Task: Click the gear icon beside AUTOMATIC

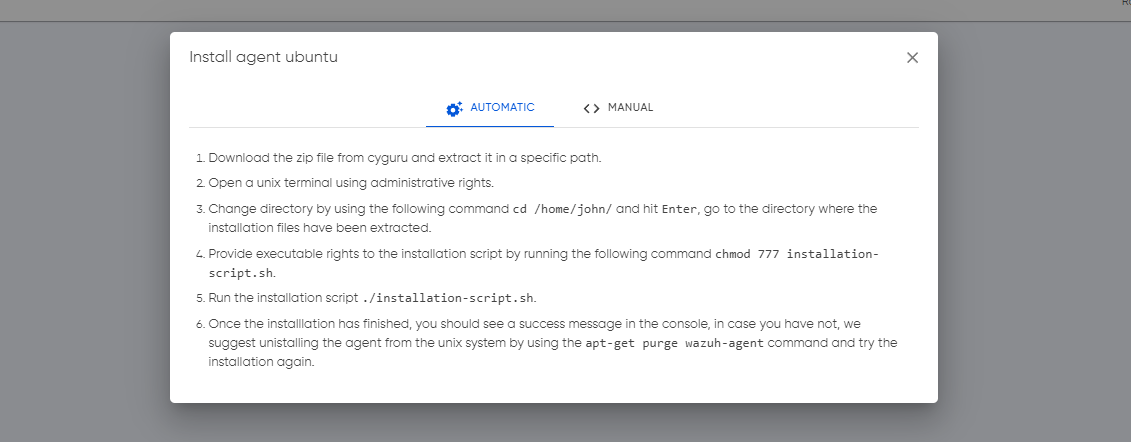Action: [x=454, y=109]
